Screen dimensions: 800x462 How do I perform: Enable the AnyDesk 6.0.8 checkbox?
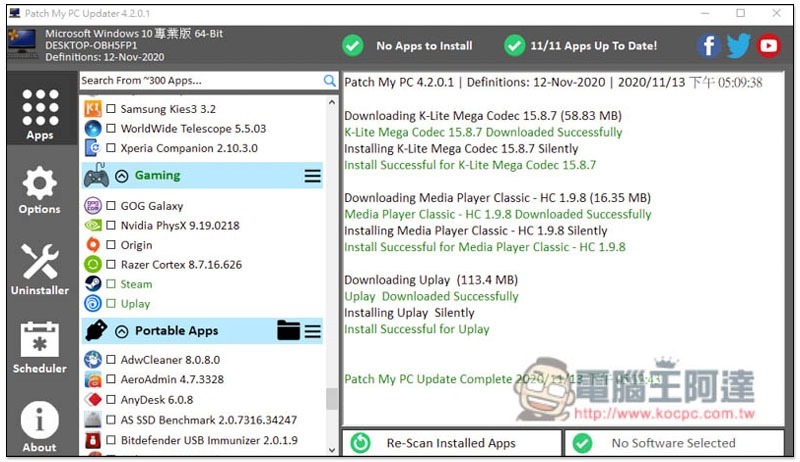click(111, 399)
